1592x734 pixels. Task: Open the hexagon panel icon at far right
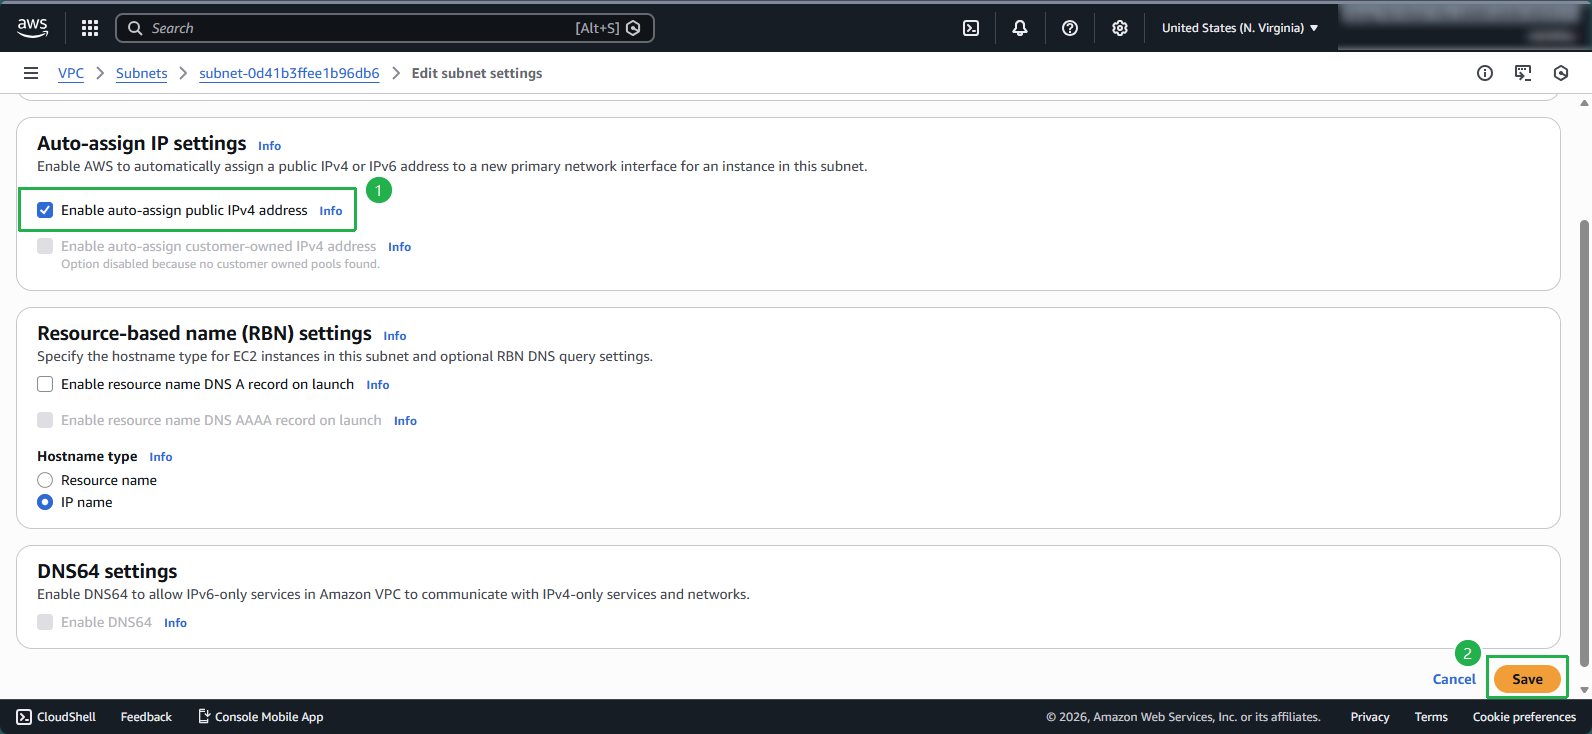(x=1561, y=73)
